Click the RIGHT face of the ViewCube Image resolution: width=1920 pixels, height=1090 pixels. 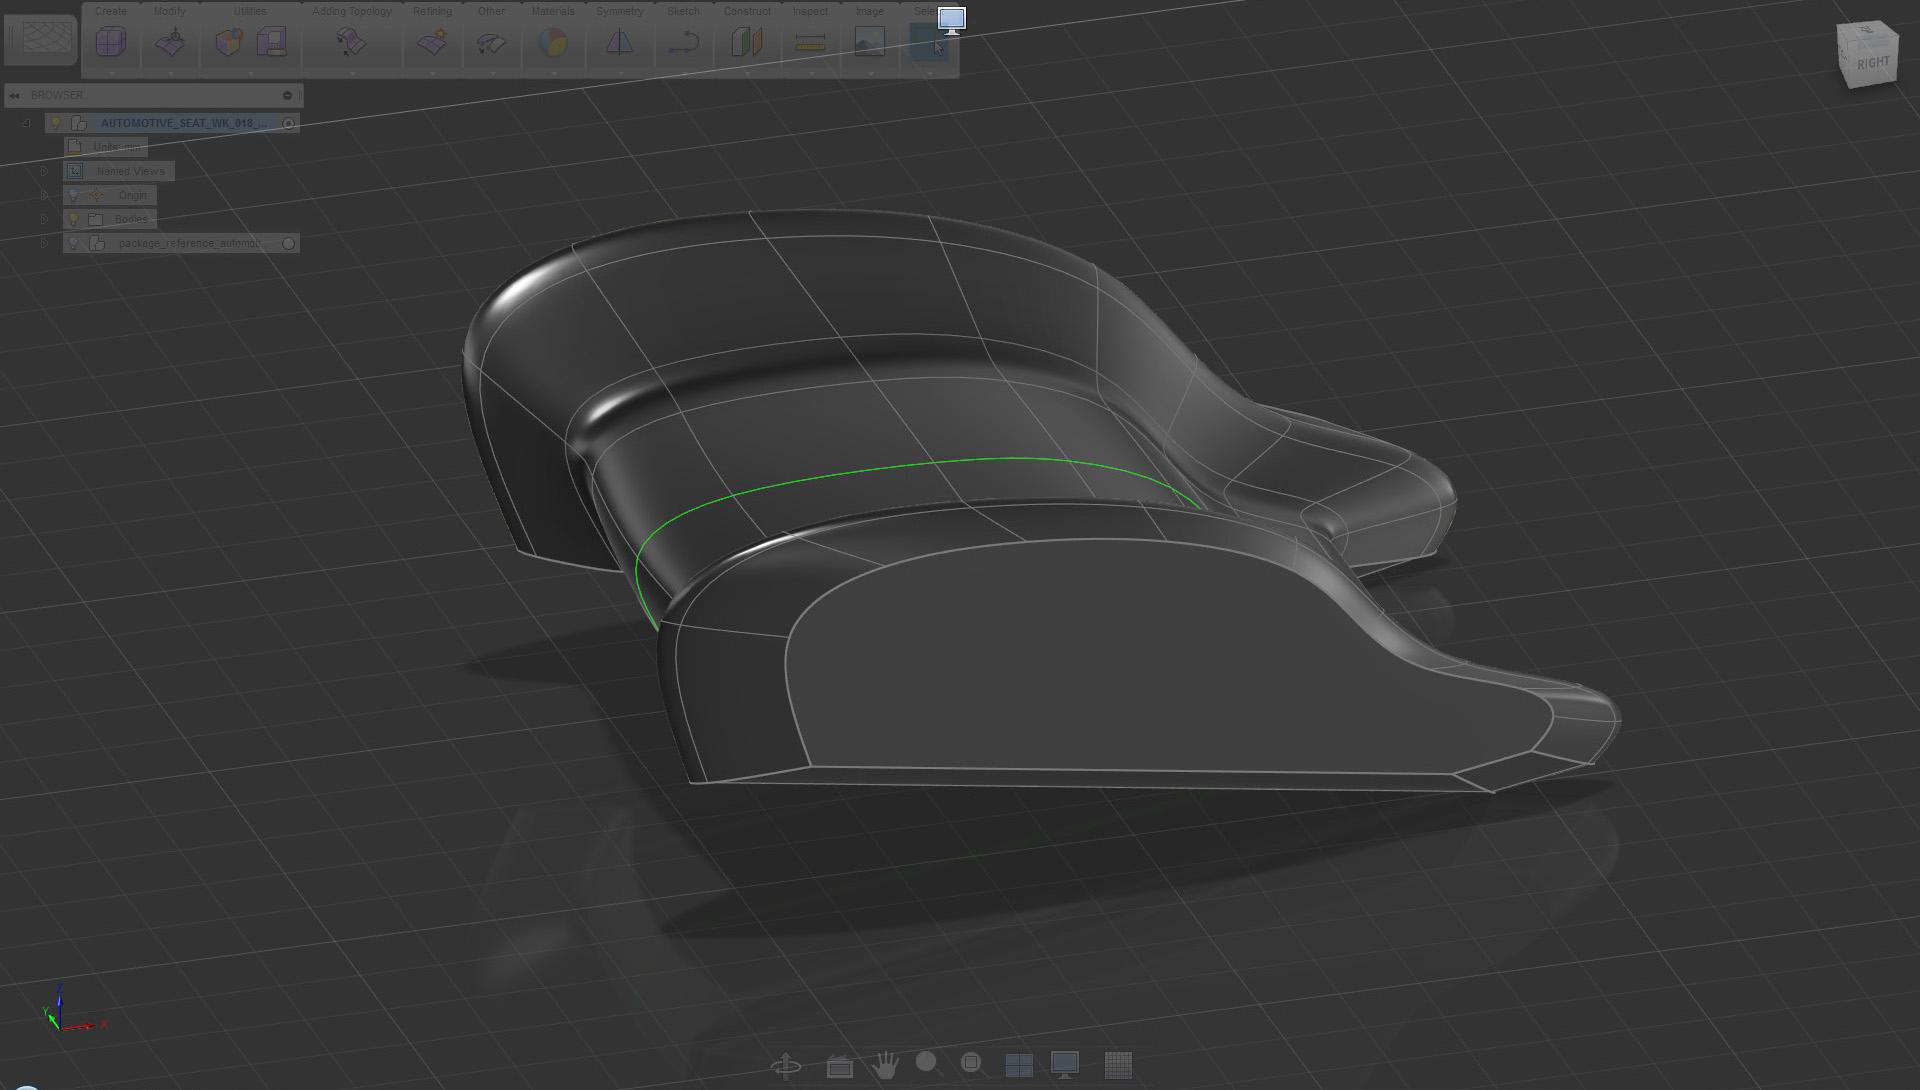pos(1873,62)
